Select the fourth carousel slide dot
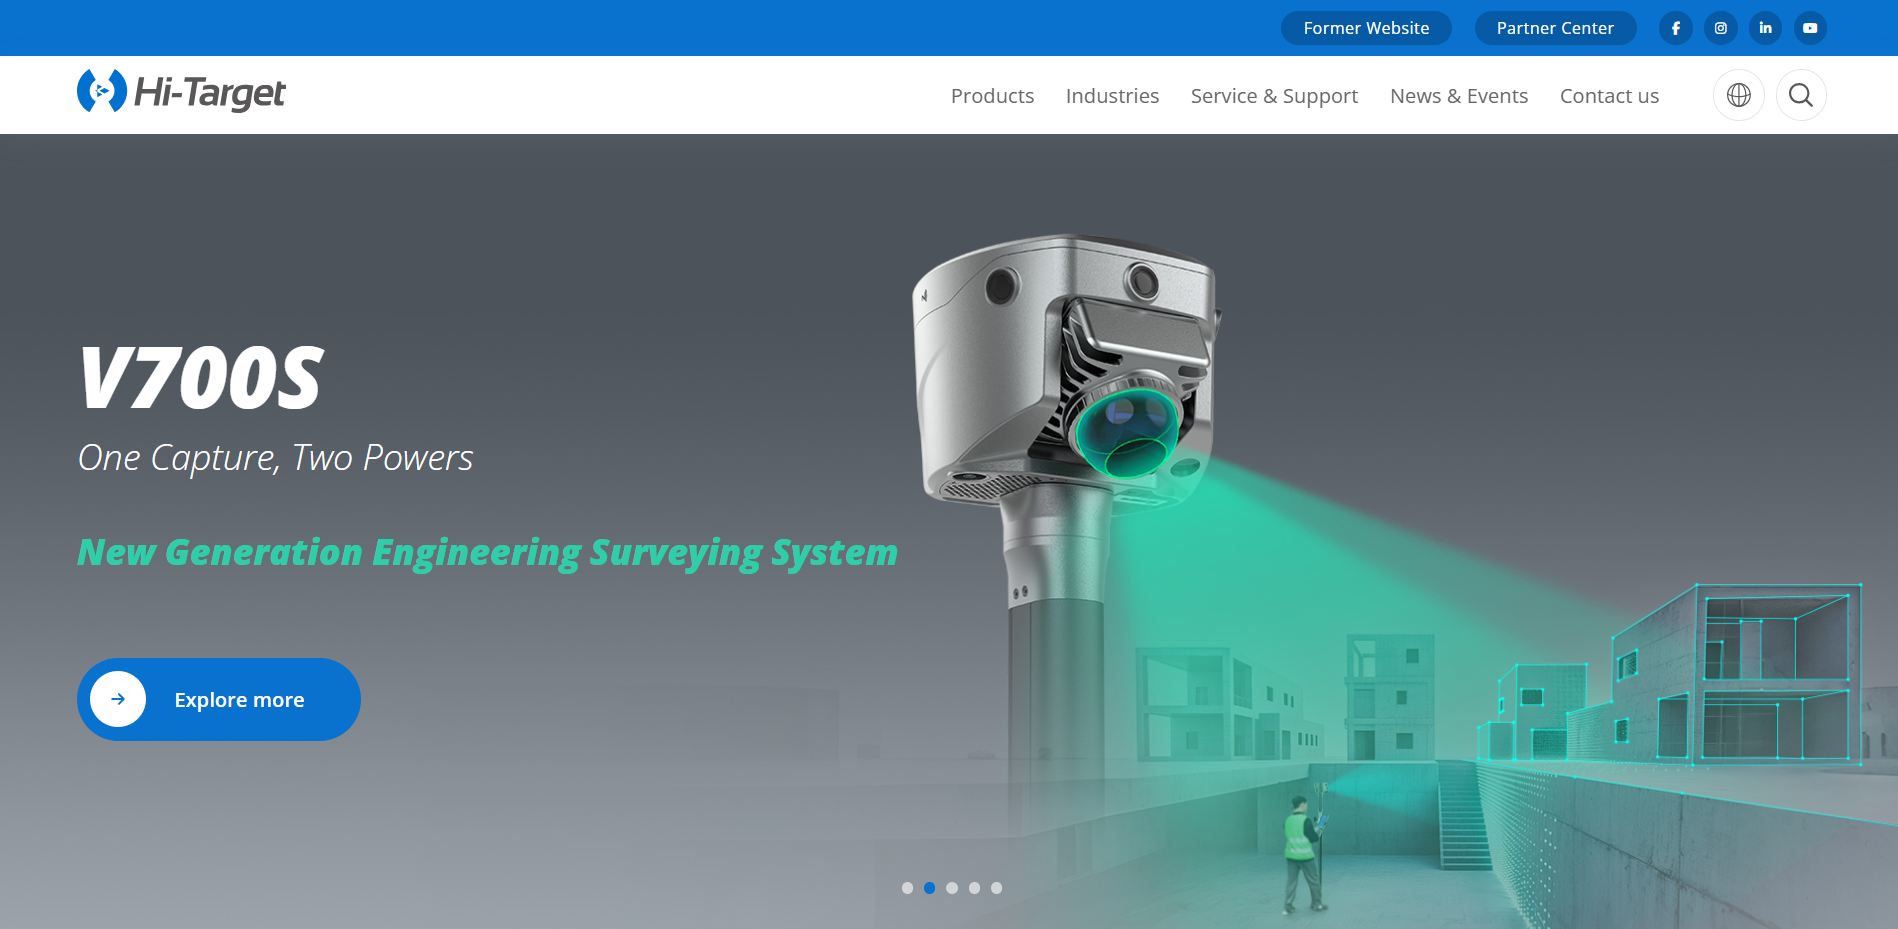This screenshot has height=929, width=1898. pos(974,888)
